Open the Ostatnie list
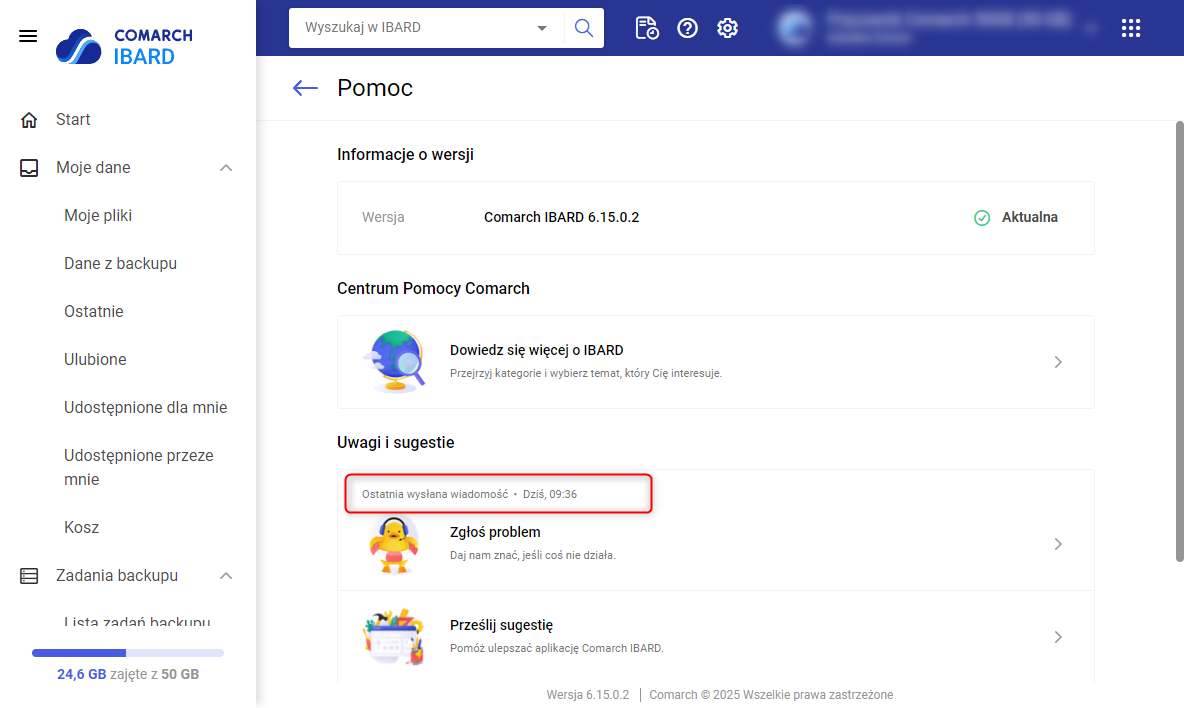Image resolution: width=1184 pixels, height=708 pixels. 94,312
